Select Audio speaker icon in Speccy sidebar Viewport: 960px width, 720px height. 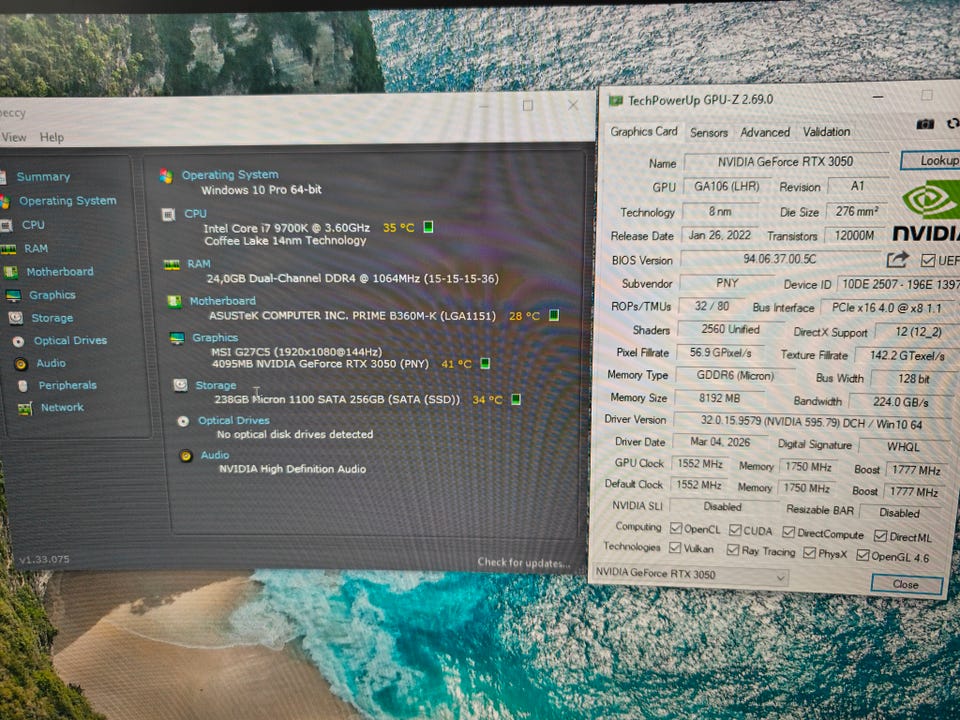pyautogui.click(x=21, y=364)
